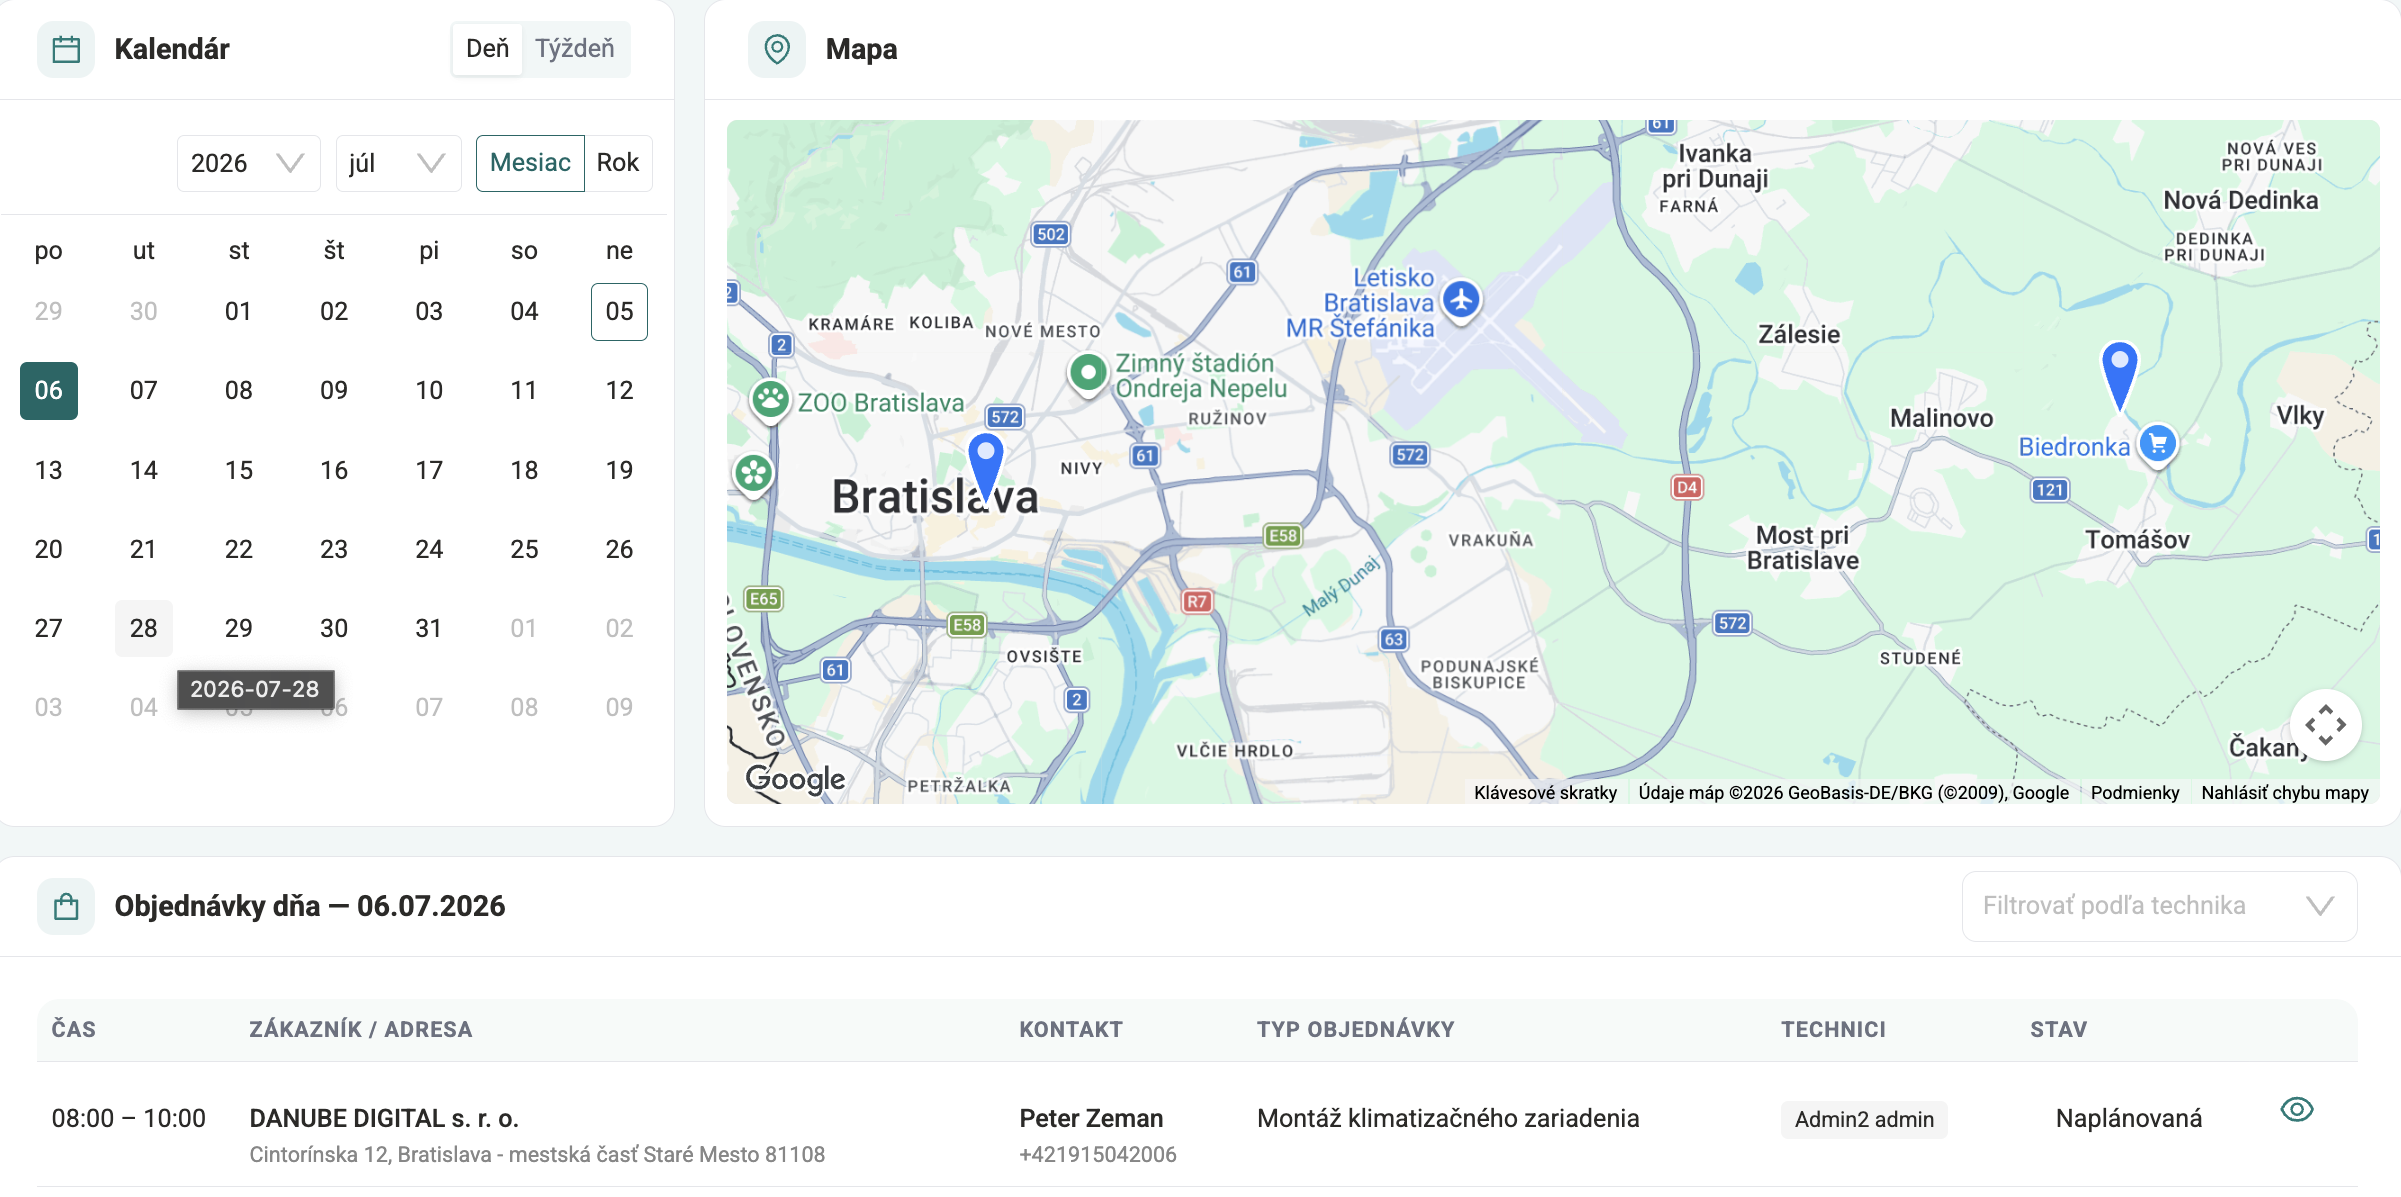Click the shopping bag icon beside Objednávky dňa
The width and height of the screenshot is (2401, 1197).
pyautogui.click(x=66, y=906)
